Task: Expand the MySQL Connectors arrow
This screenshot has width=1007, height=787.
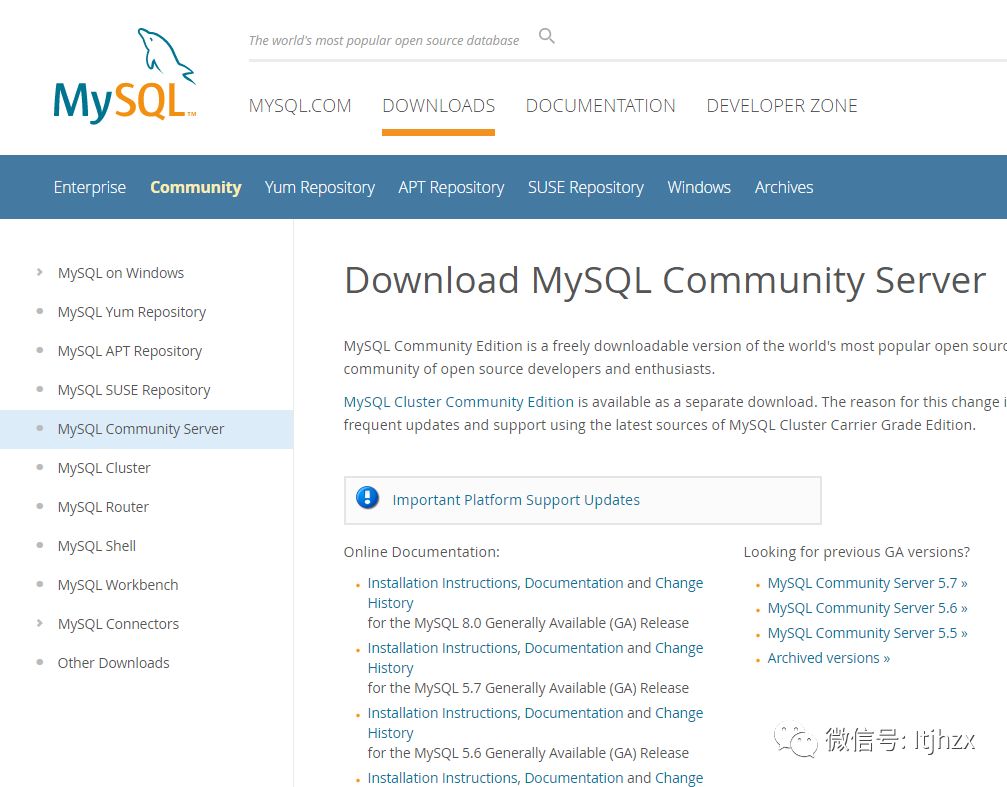Action: coord(40,623)
